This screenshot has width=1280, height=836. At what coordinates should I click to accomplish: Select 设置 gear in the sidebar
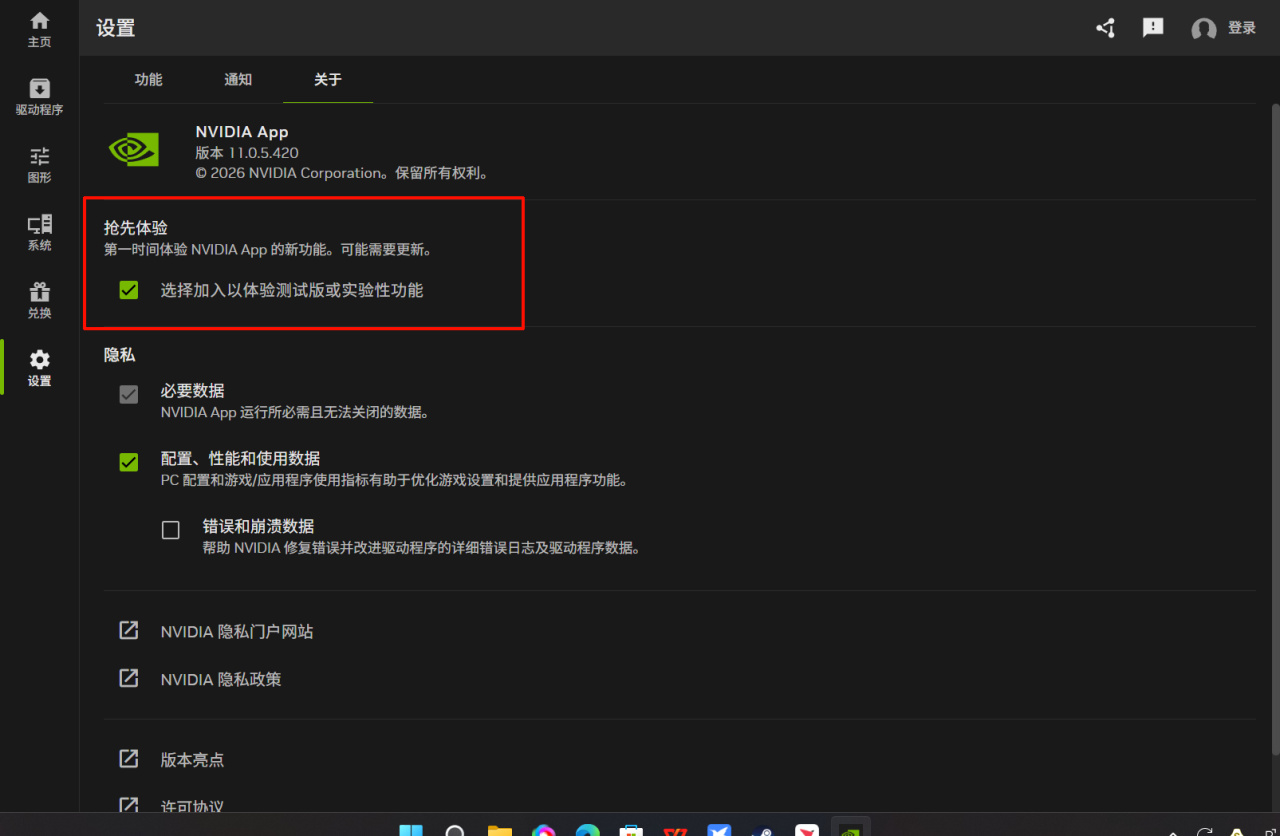(39, 368)
